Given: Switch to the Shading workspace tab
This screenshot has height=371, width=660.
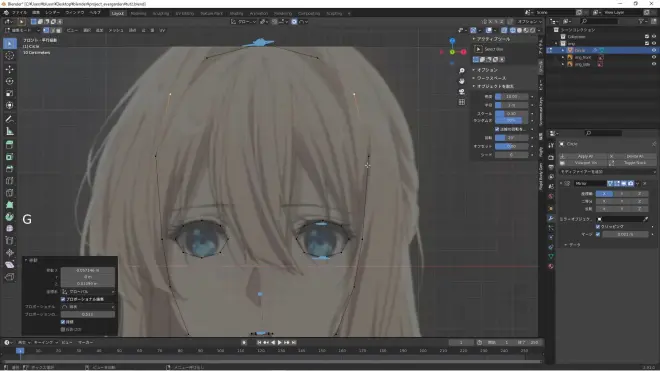Looking at the screenshot, I should tap(236, 13).
